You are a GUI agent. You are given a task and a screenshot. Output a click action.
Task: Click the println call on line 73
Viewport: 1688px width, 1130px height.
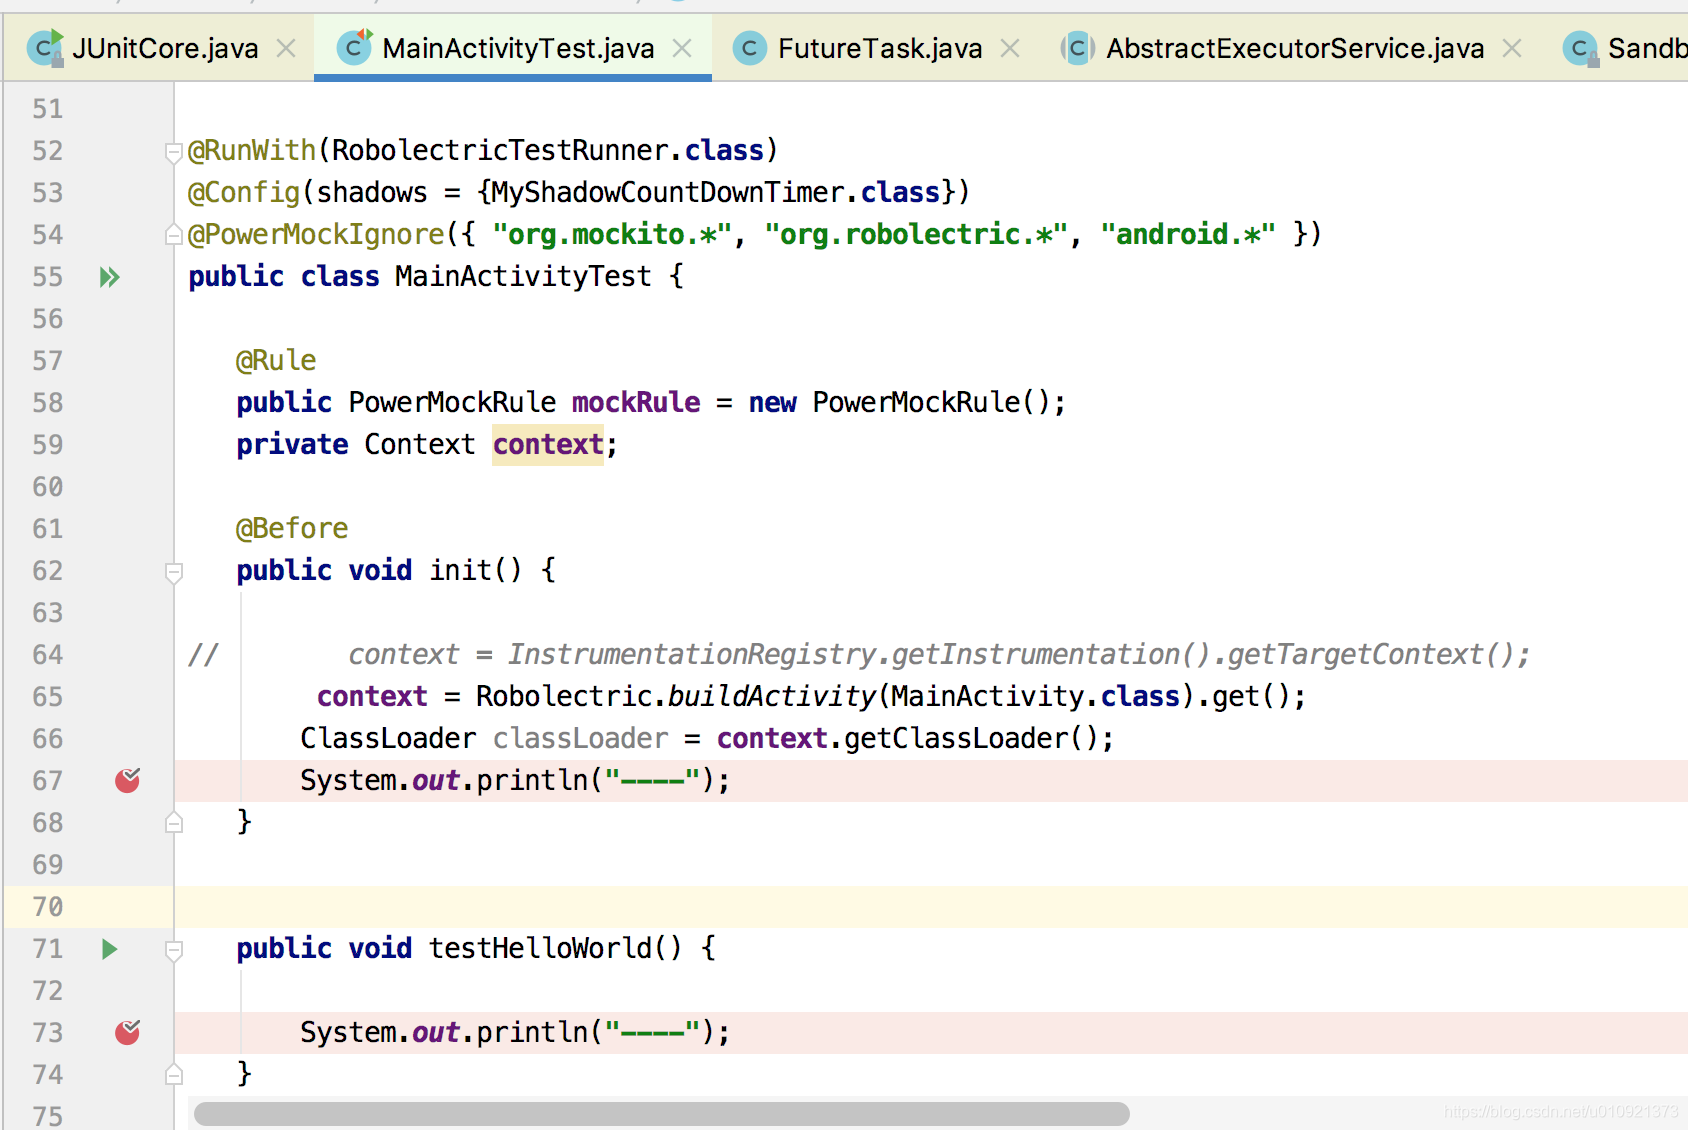pos(532,1032)
